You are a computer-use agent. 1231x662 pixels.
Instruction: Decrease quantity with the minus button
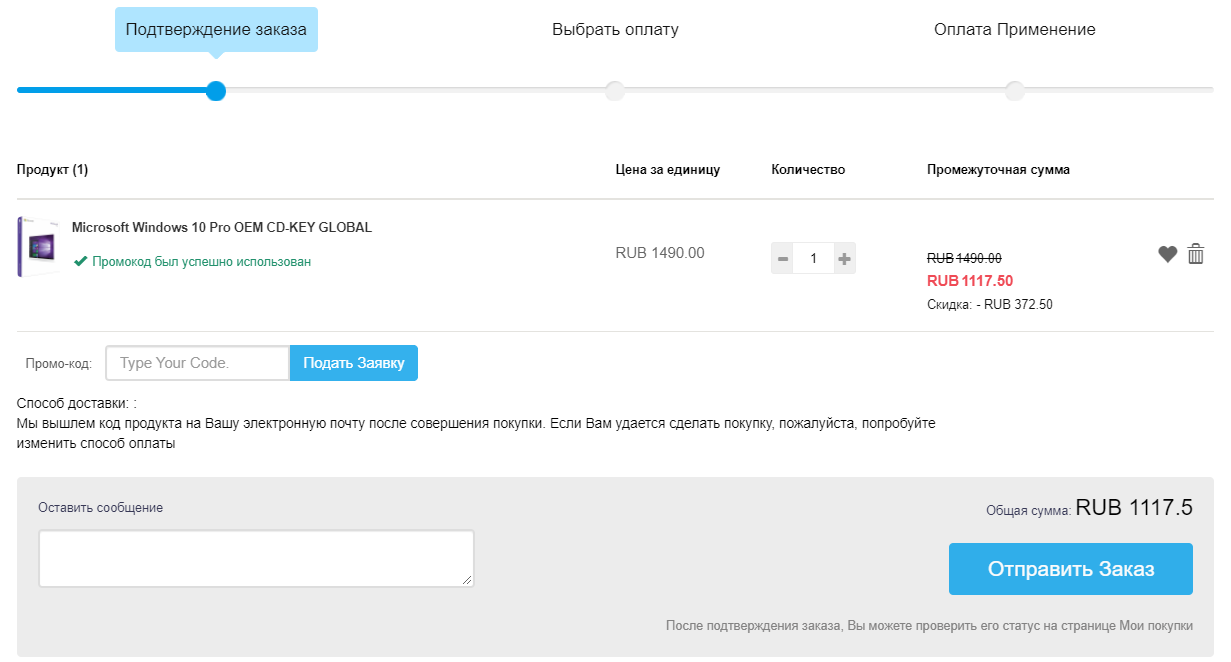[x=782, y=259]
